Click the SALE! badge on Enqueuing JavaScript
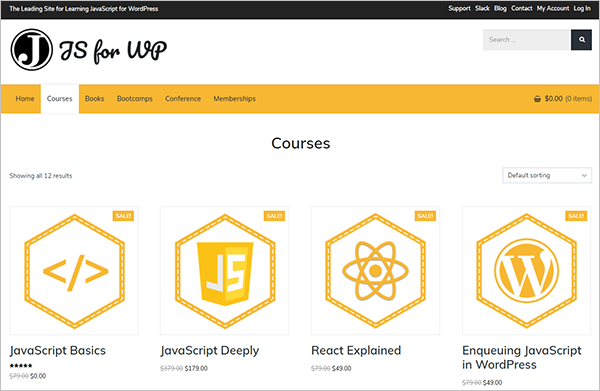This screenshot has width=600, height=391. click(x=576, y=216)
